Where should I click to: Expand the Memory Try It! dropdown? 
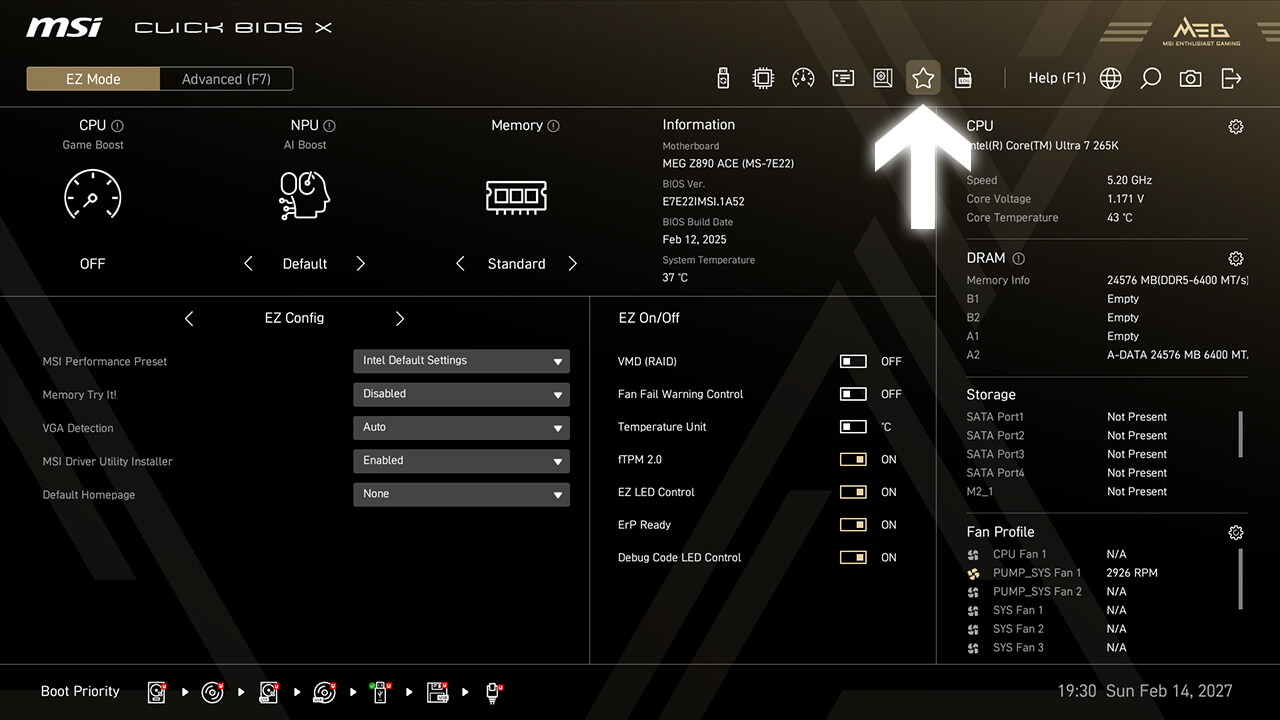[x=461, y=394]
